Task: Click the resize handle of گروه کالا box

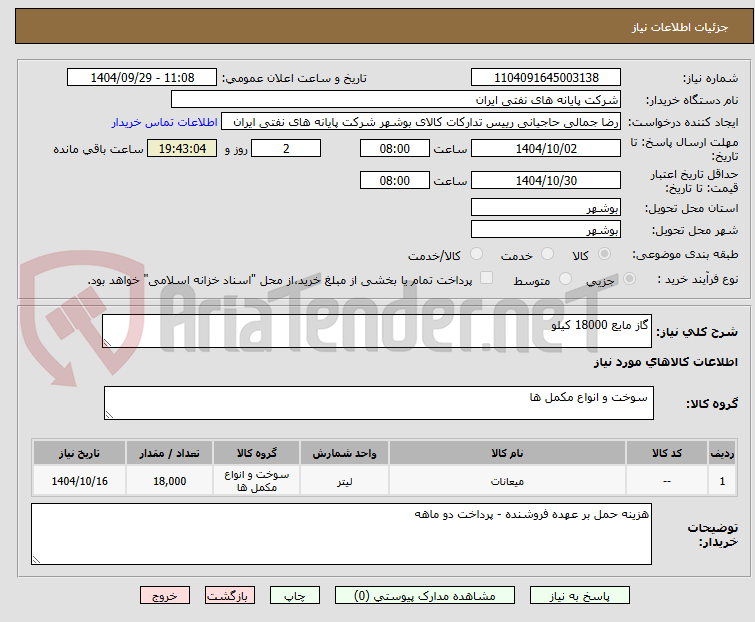Action: point(109,415)
